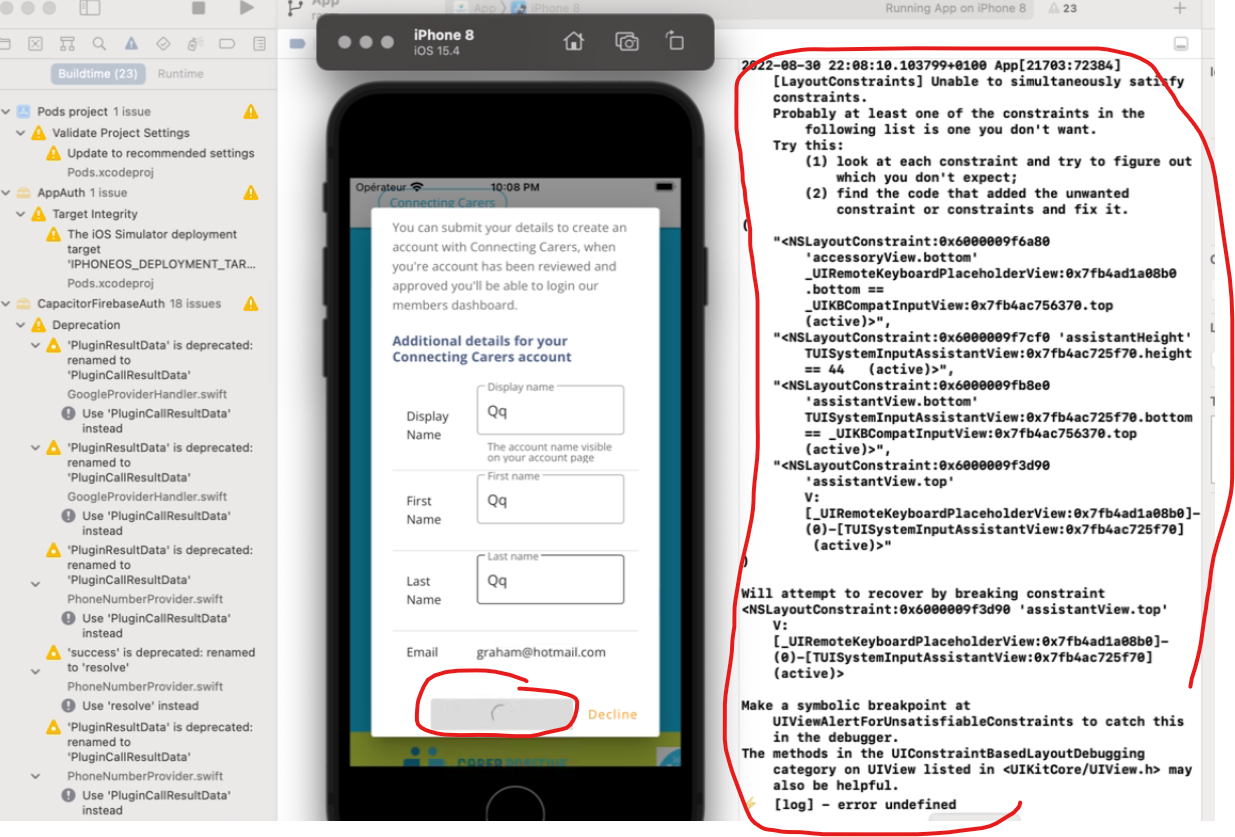Open the debug navigator spray icon
The image size is (1235, 837).
tap(195, 44)
